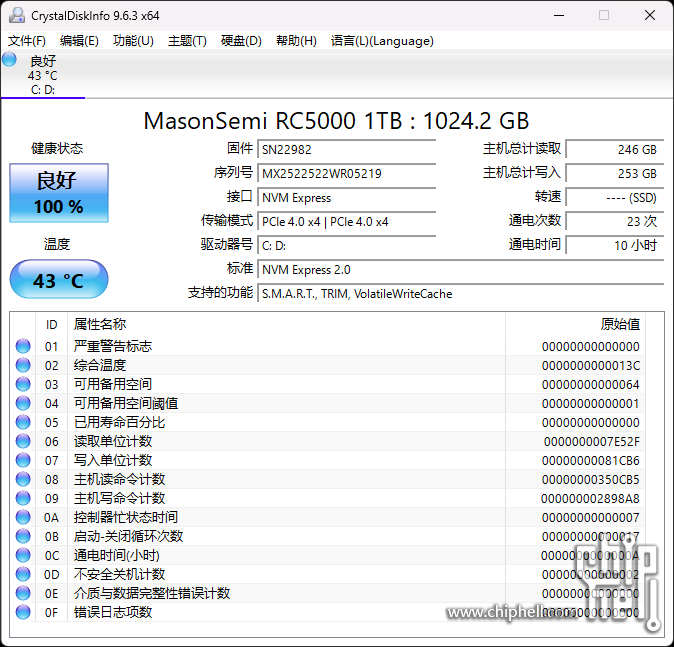Select the 可用备用空间阈值 attribute row

pyautogui.click(x=328, y=403)
